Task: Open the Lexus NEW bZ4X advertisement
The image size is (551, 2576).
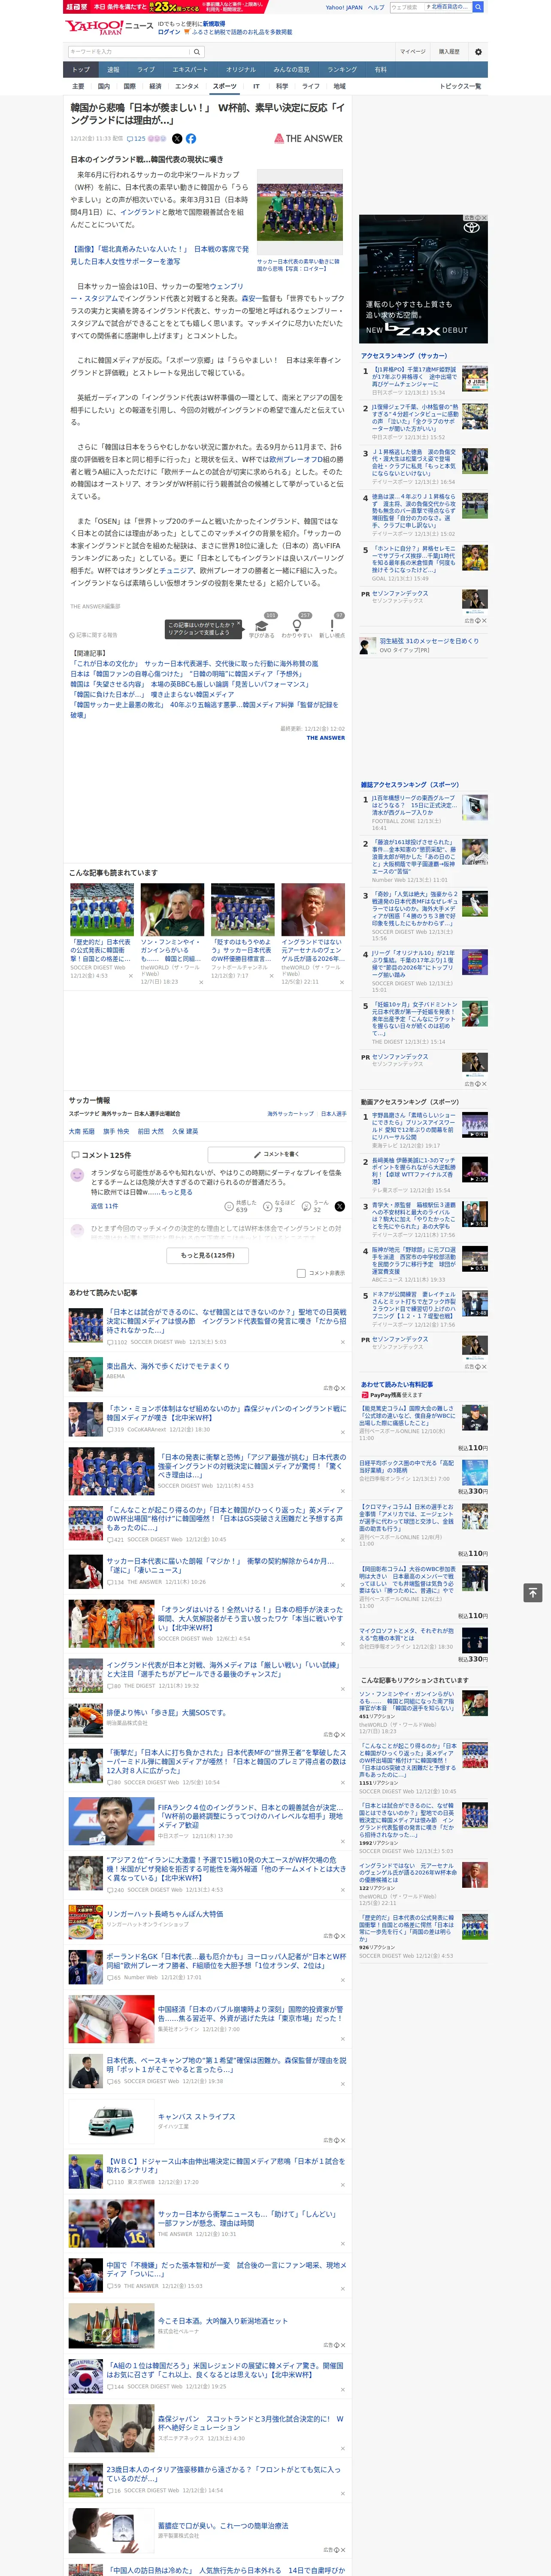Action: point(423,278)
